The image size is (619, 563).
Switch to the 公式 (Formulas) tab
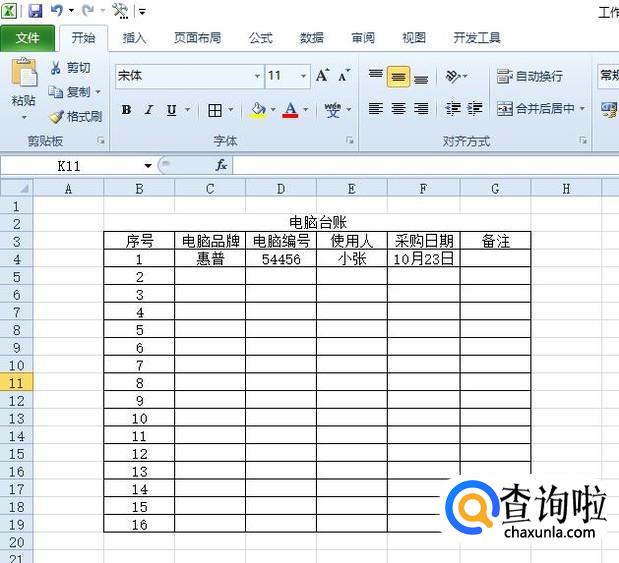pyautogui.click(x=261, y=38)
